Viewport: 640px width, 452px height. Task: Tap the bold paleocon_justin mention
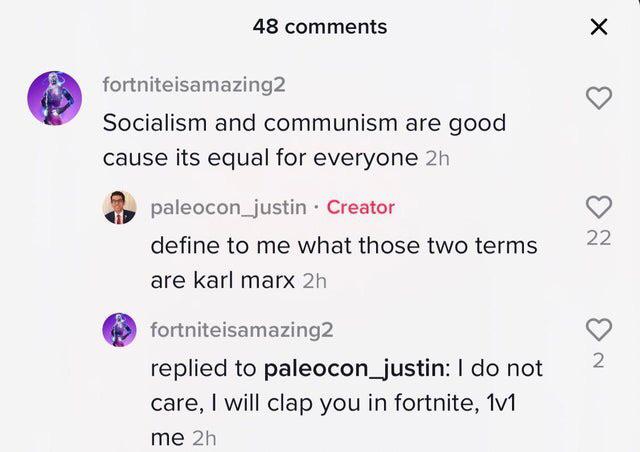[354, 368]
